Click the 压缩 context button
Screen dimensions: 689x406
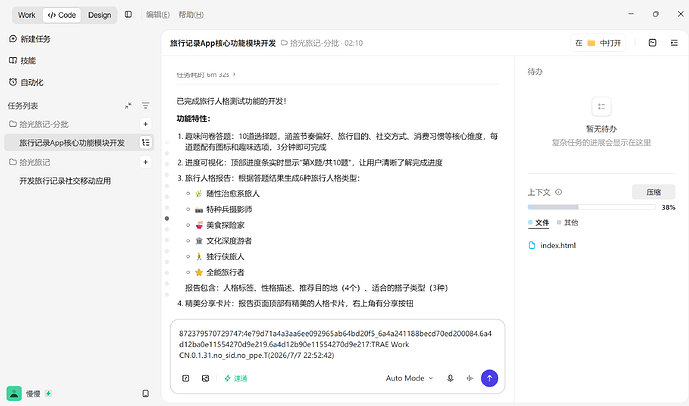[653, 192]
